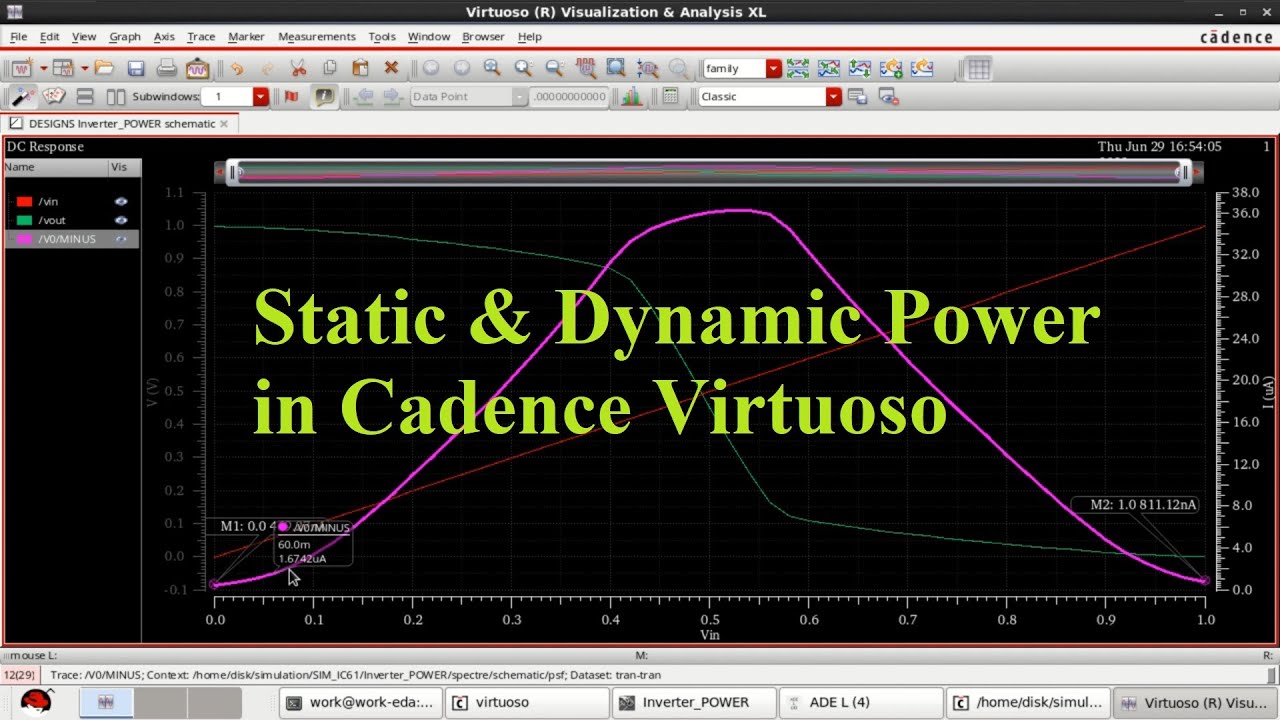Click the new subwindow layout icon
Viewport: 1280px width, 720px height.
[x=64, y=68]
